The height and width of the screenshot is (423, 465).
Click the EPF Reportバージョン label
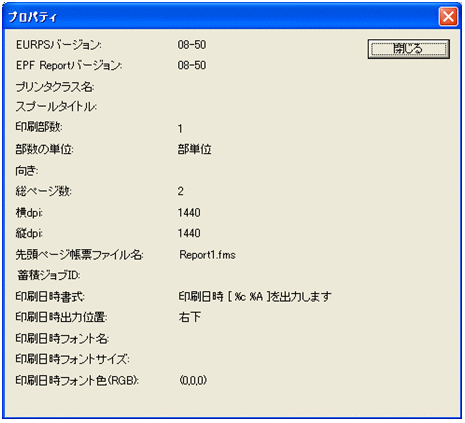coord(69,65)
